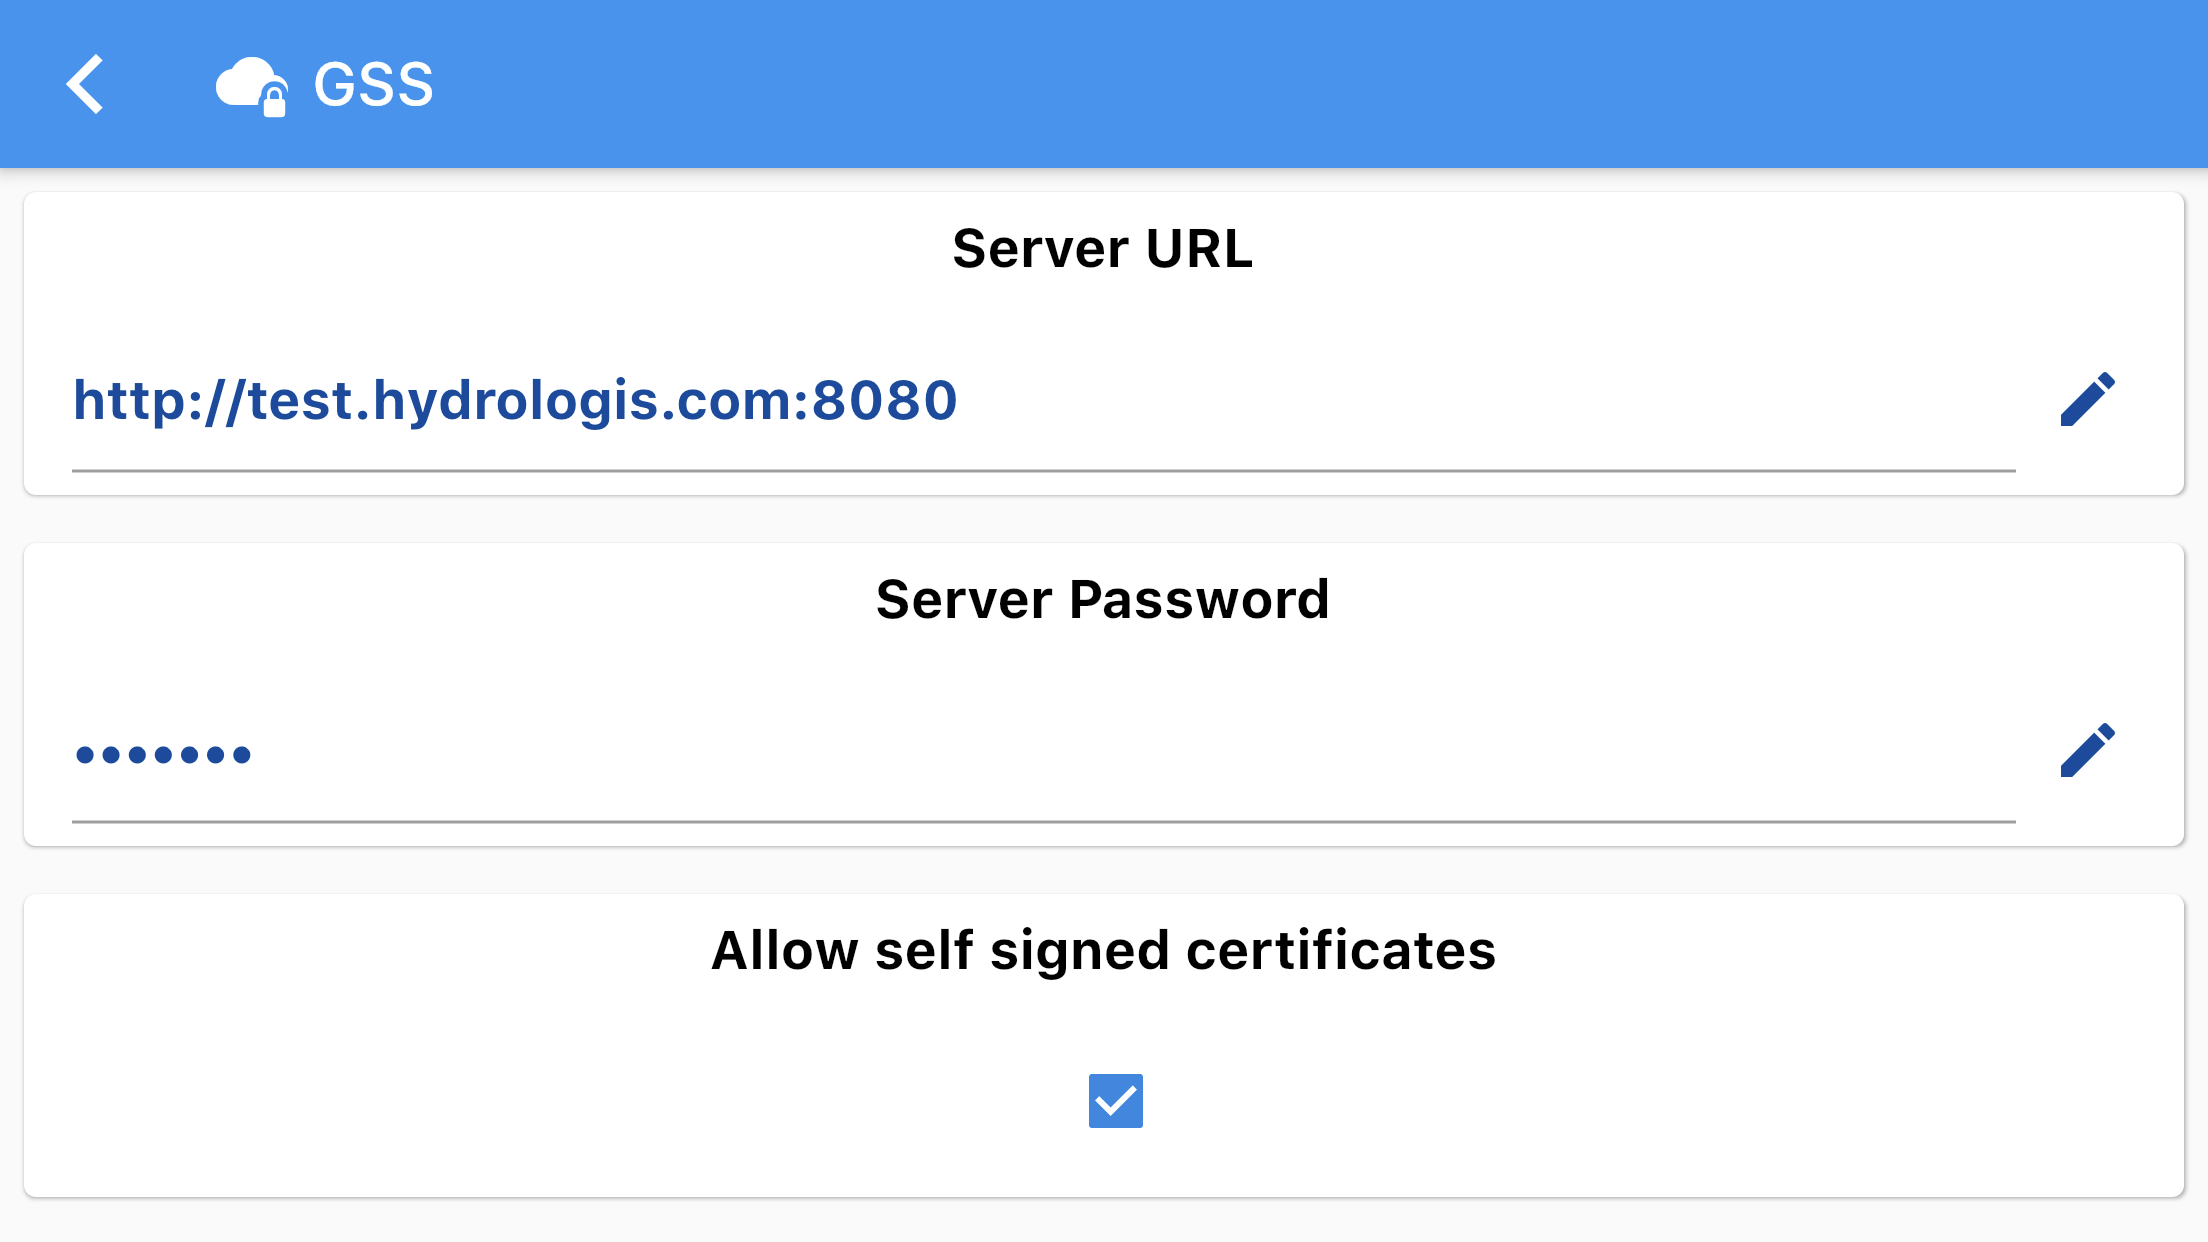Click the cloud with lock GSS icon
Viewport: 2208px width, 1242px height.
[252, 87]
